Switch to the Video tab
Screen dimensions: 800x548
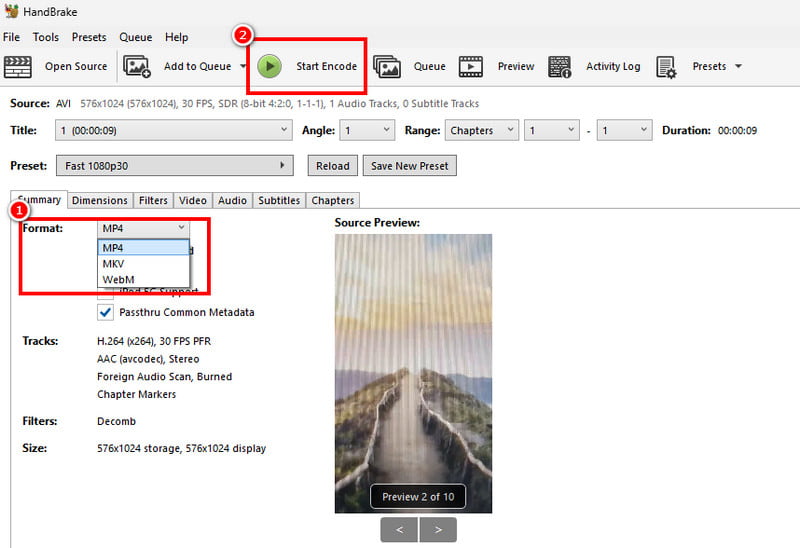point(193,201)
